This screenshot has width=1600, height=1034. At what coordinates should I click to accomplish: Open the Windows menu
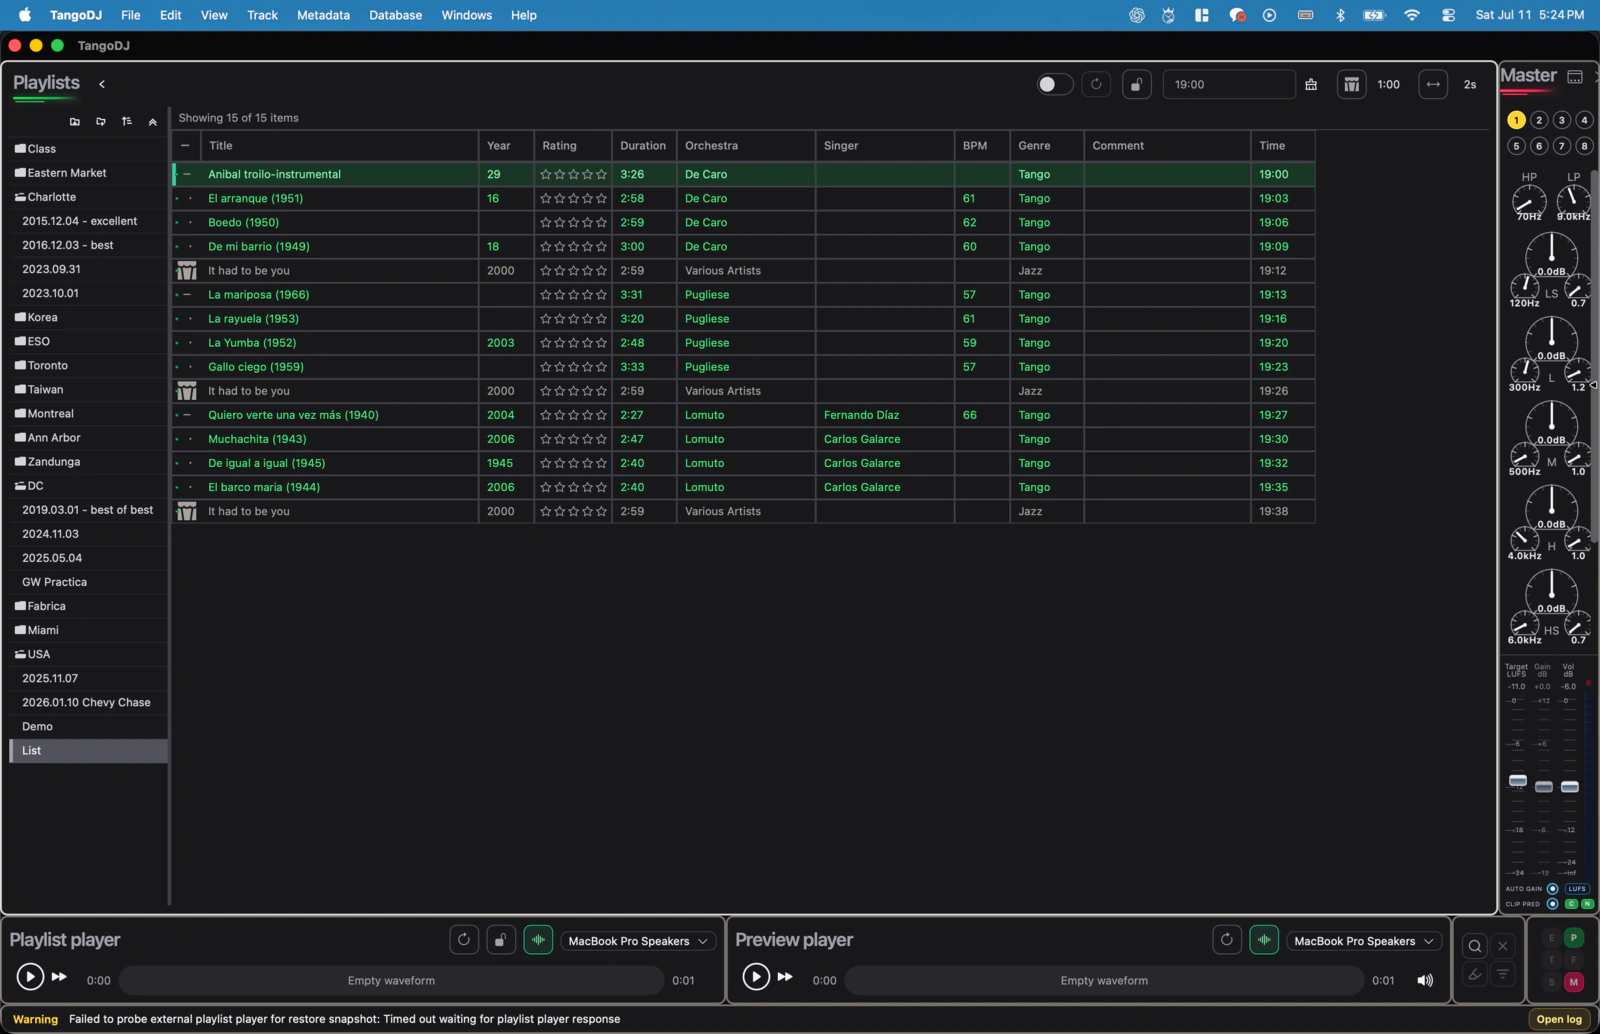[x=467, y=15]
